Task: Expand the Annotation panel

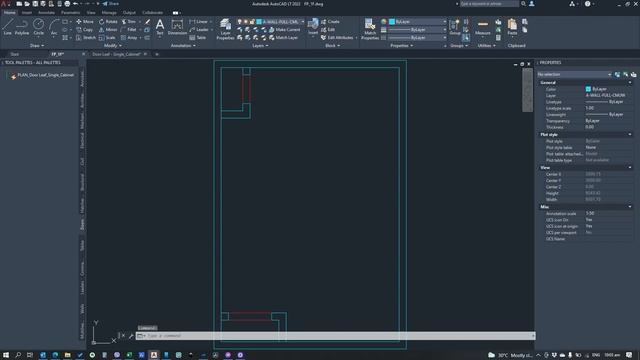Action: (x=183, y=46)
